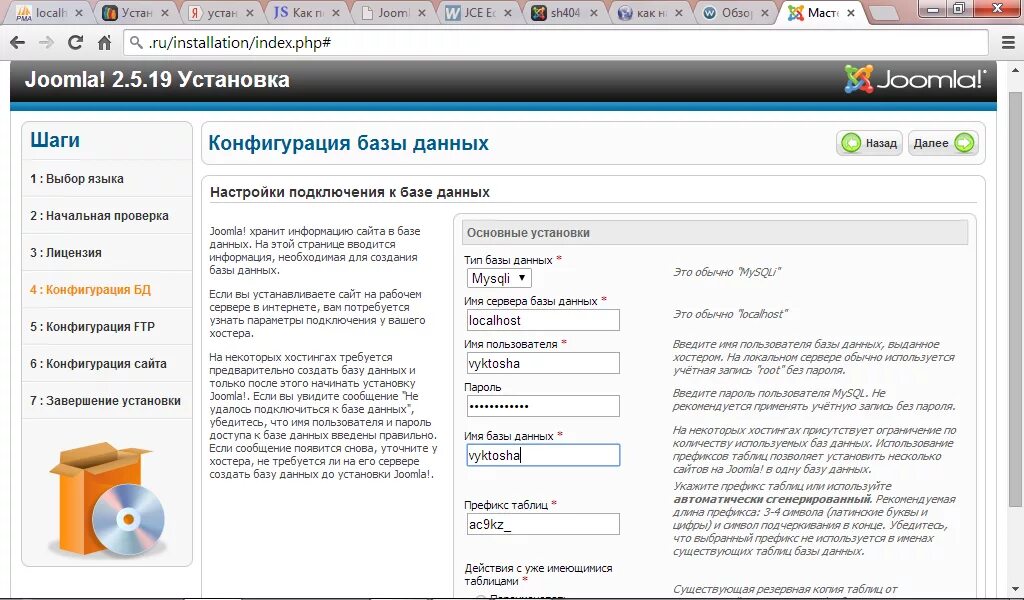Screen dimensions: 1024x600
Task: Switch to the как н tab
Action: [x=650, y=12]
